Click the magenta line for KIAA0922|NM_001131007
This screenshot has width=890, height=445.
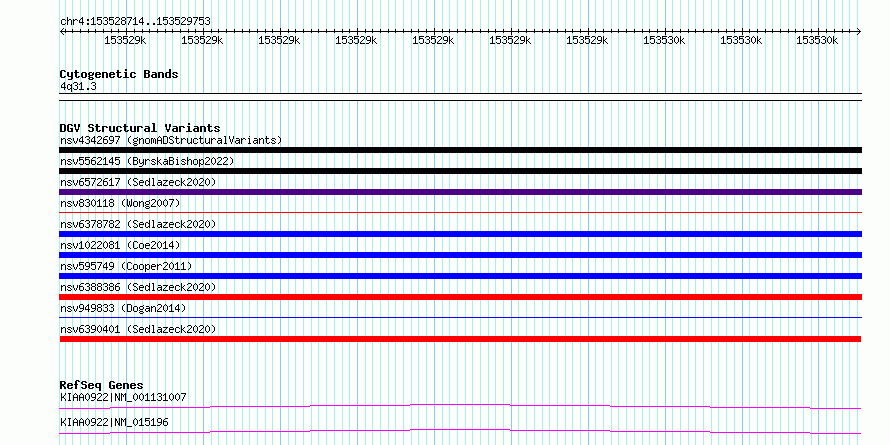tap(460, 406)
